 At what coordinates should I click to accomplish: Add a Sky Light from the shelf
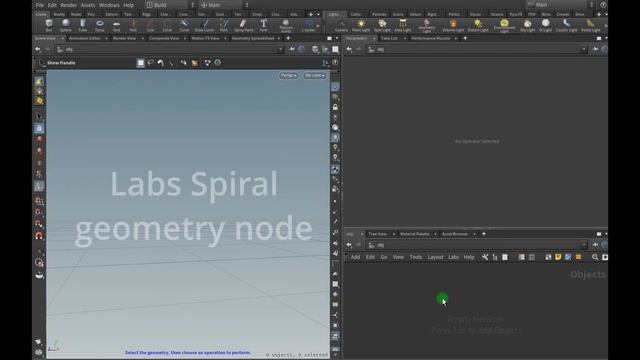527,26
